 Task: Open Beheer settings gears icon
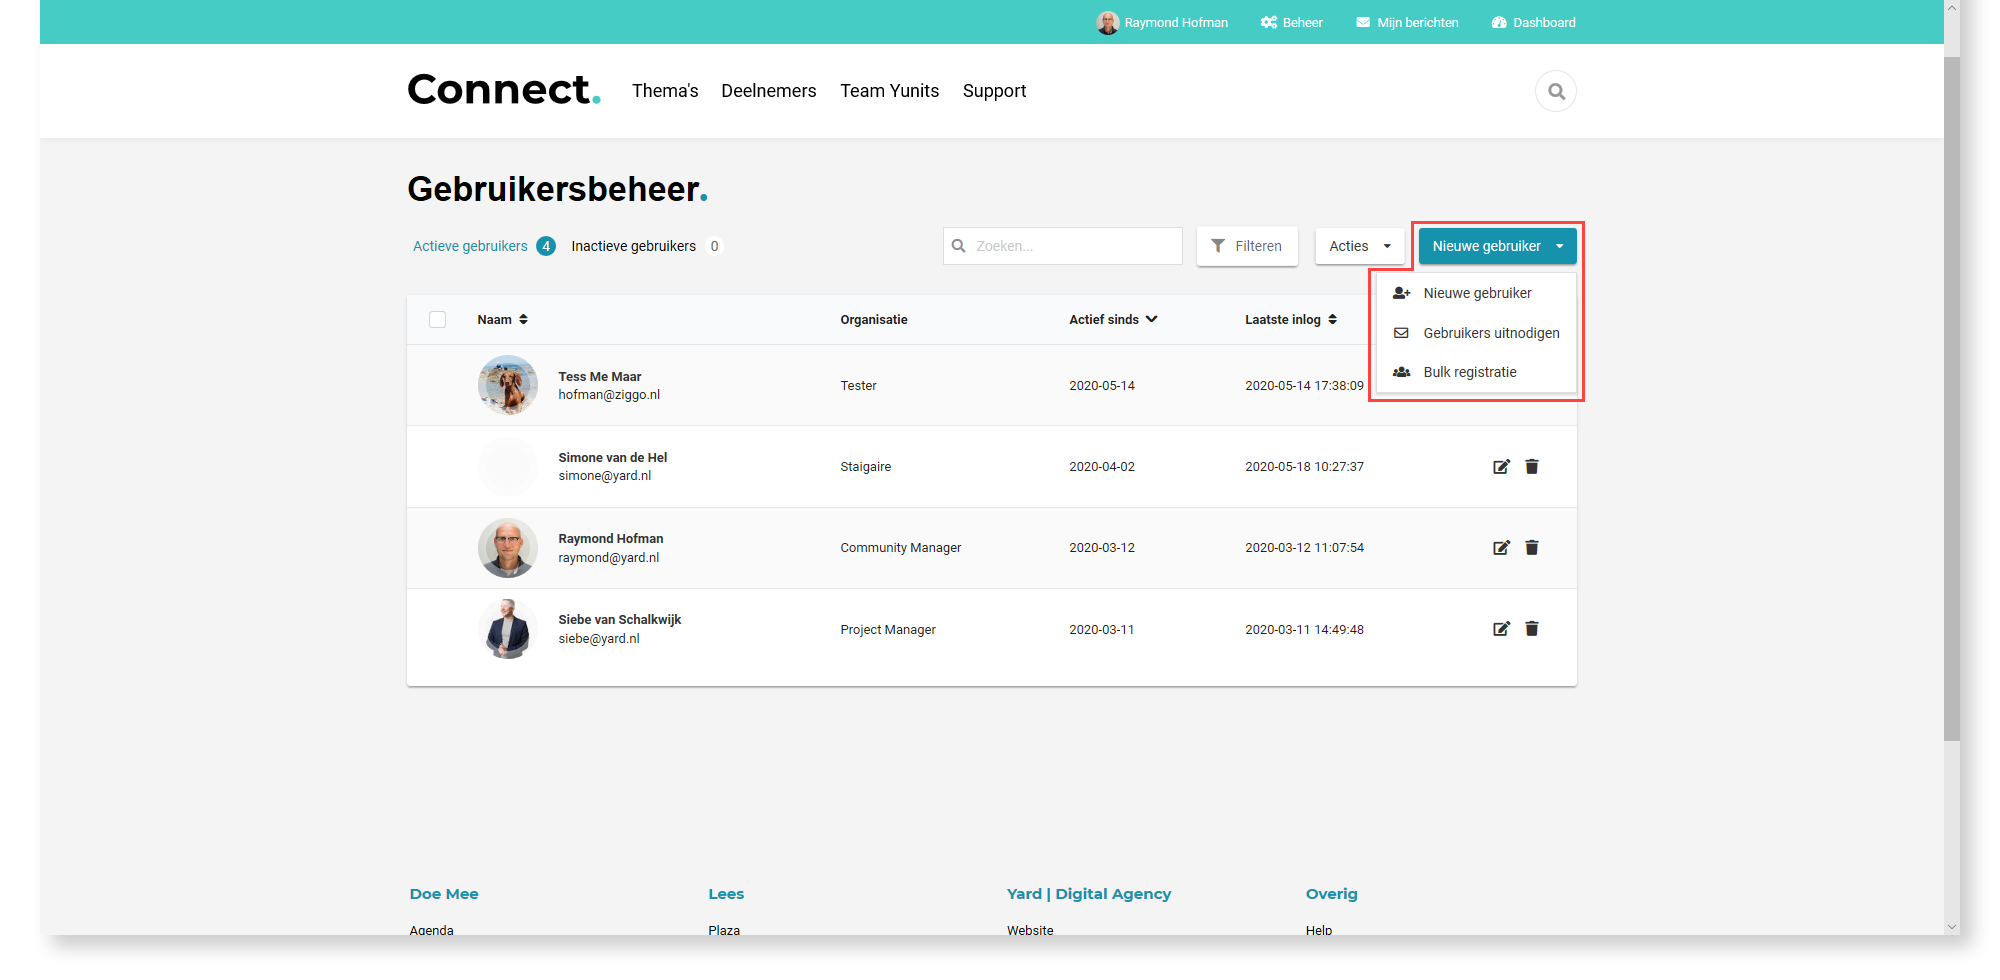pos(1268,22)
